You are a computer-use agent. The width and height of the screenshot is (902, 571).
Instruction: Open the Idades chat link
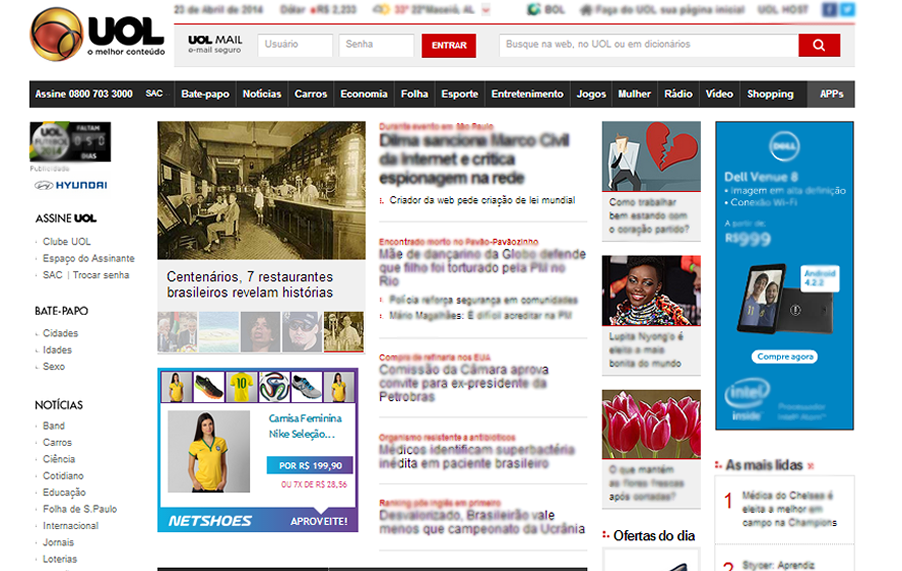(x=57, y=350)
